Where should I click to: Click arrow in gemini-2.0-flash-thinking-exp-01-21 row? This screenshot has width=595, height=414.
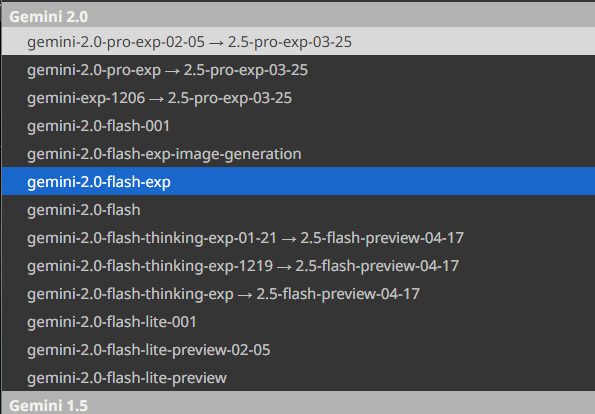[289, 239]
